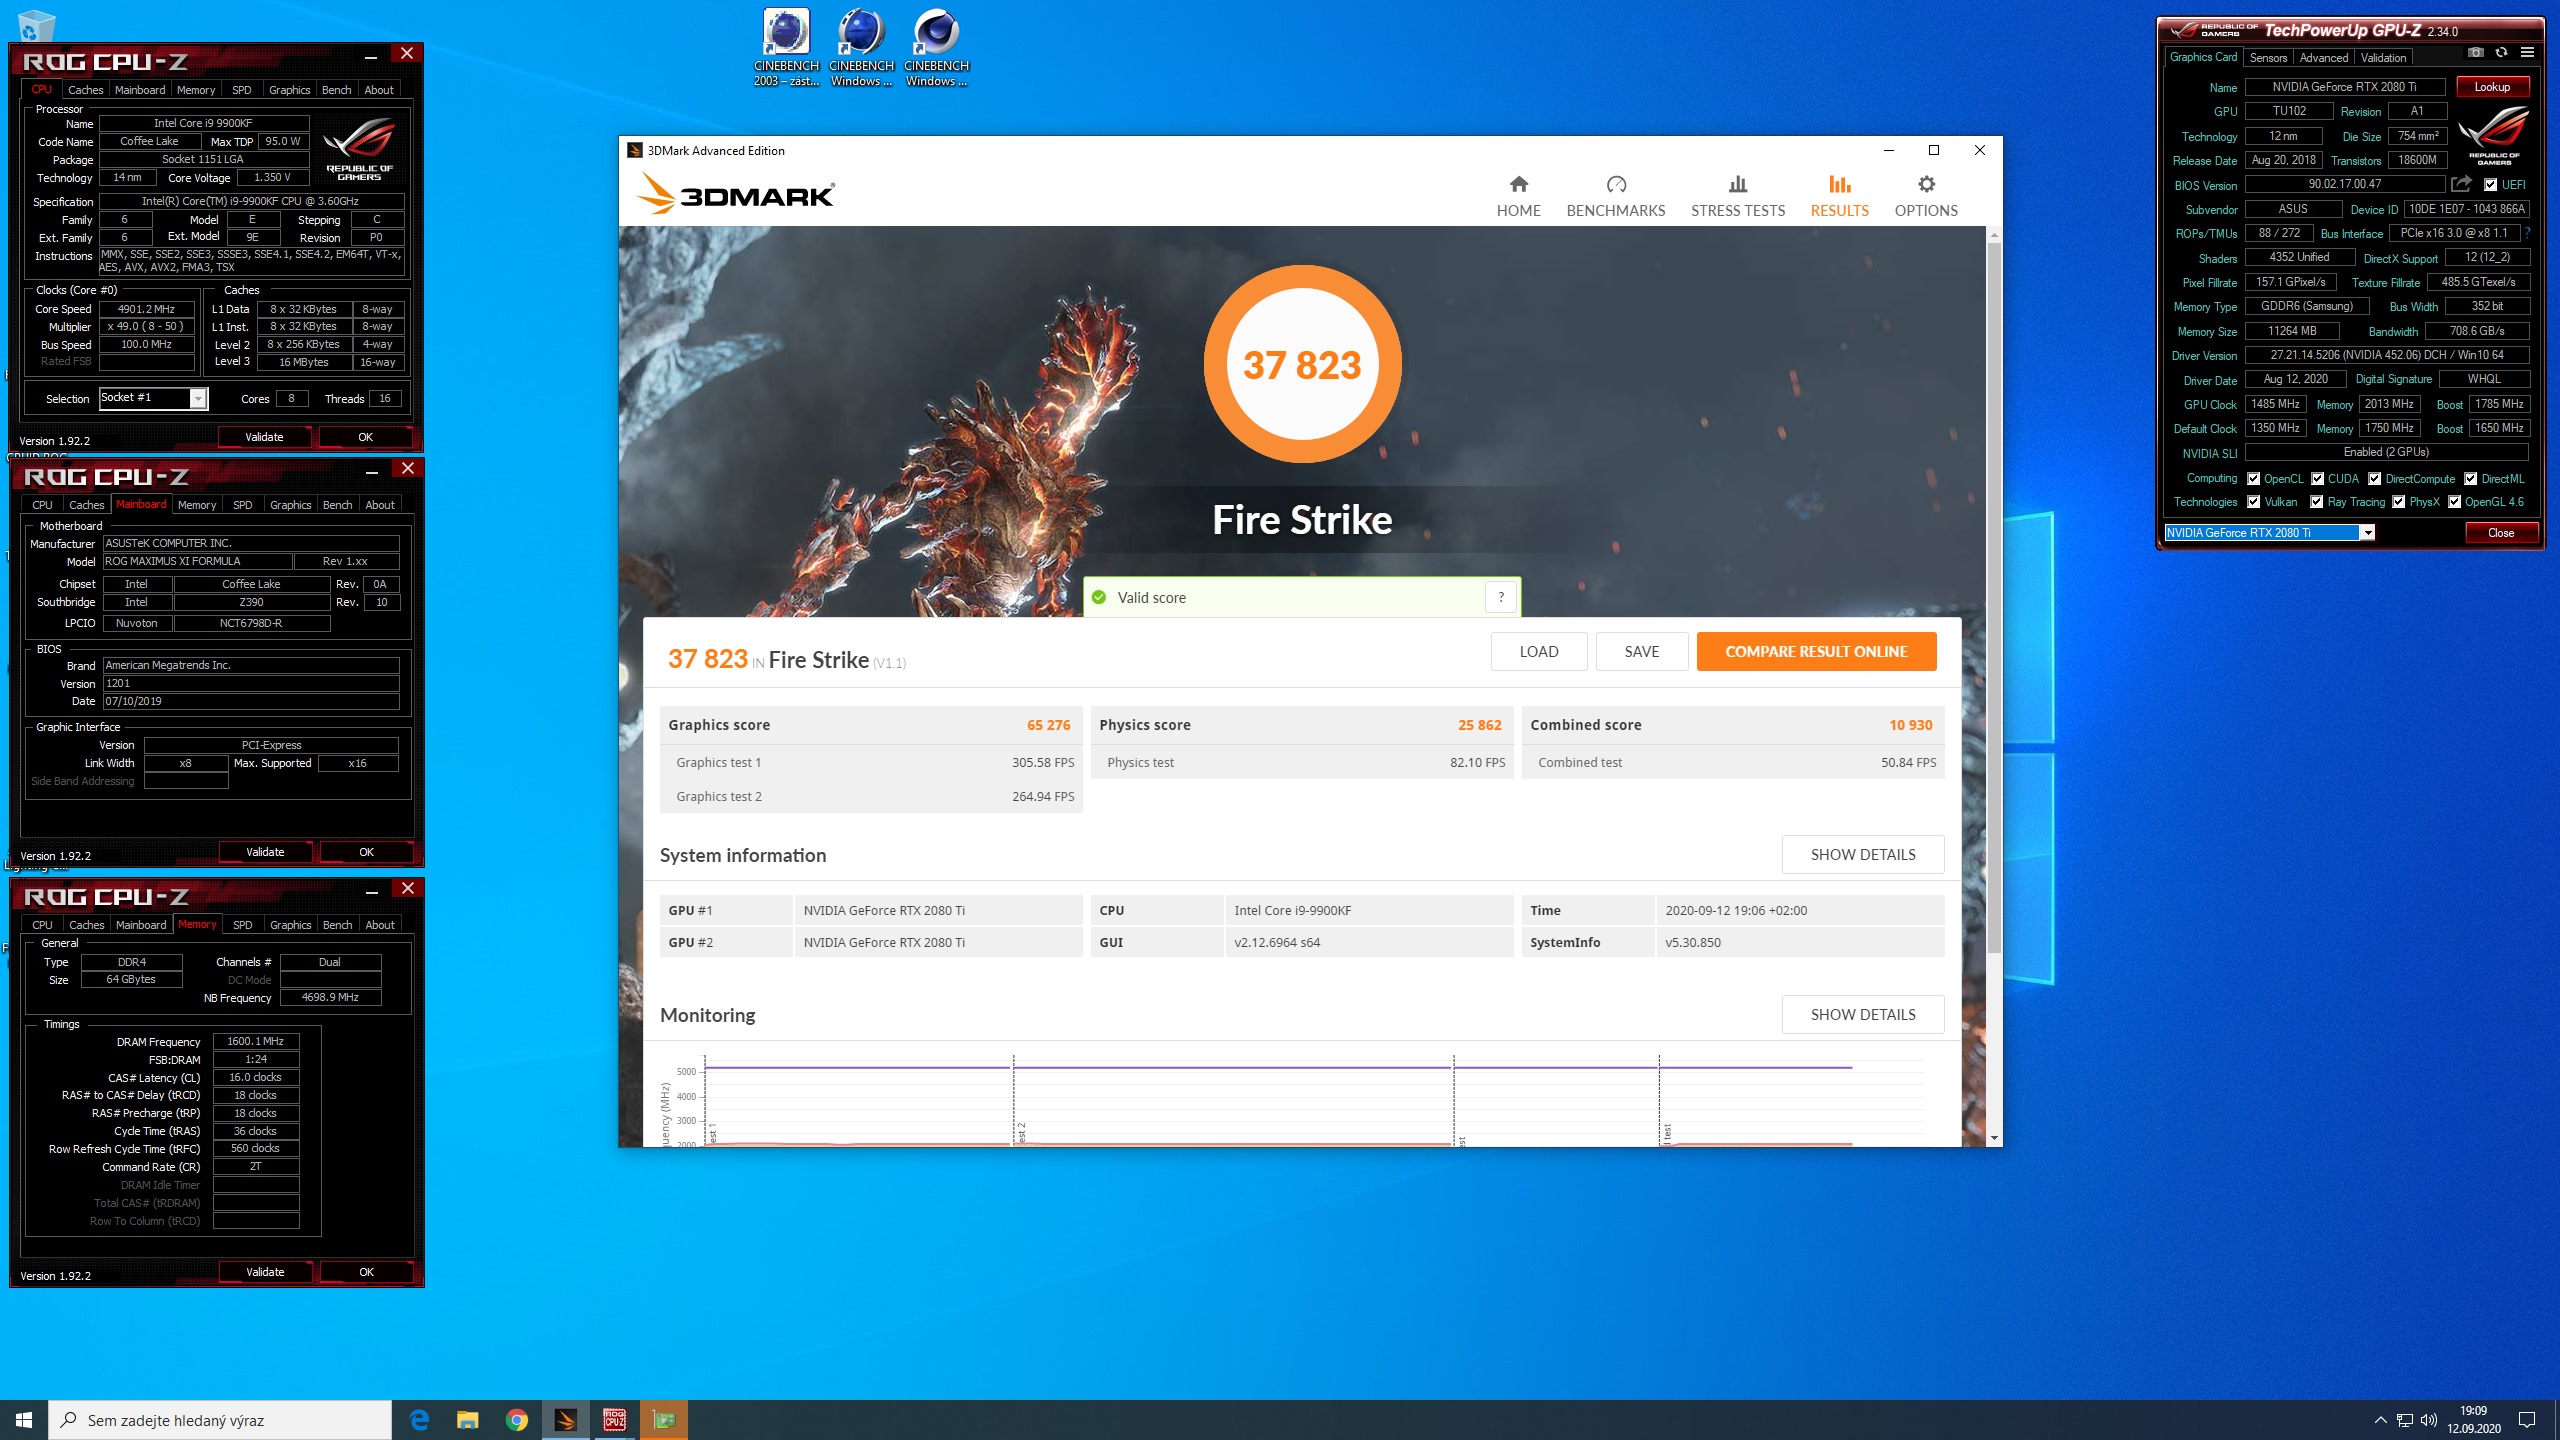This screenshot has height=1440, width=2560.
Task: Open File Explorer from taskbar
Action: click(467, 1420)
